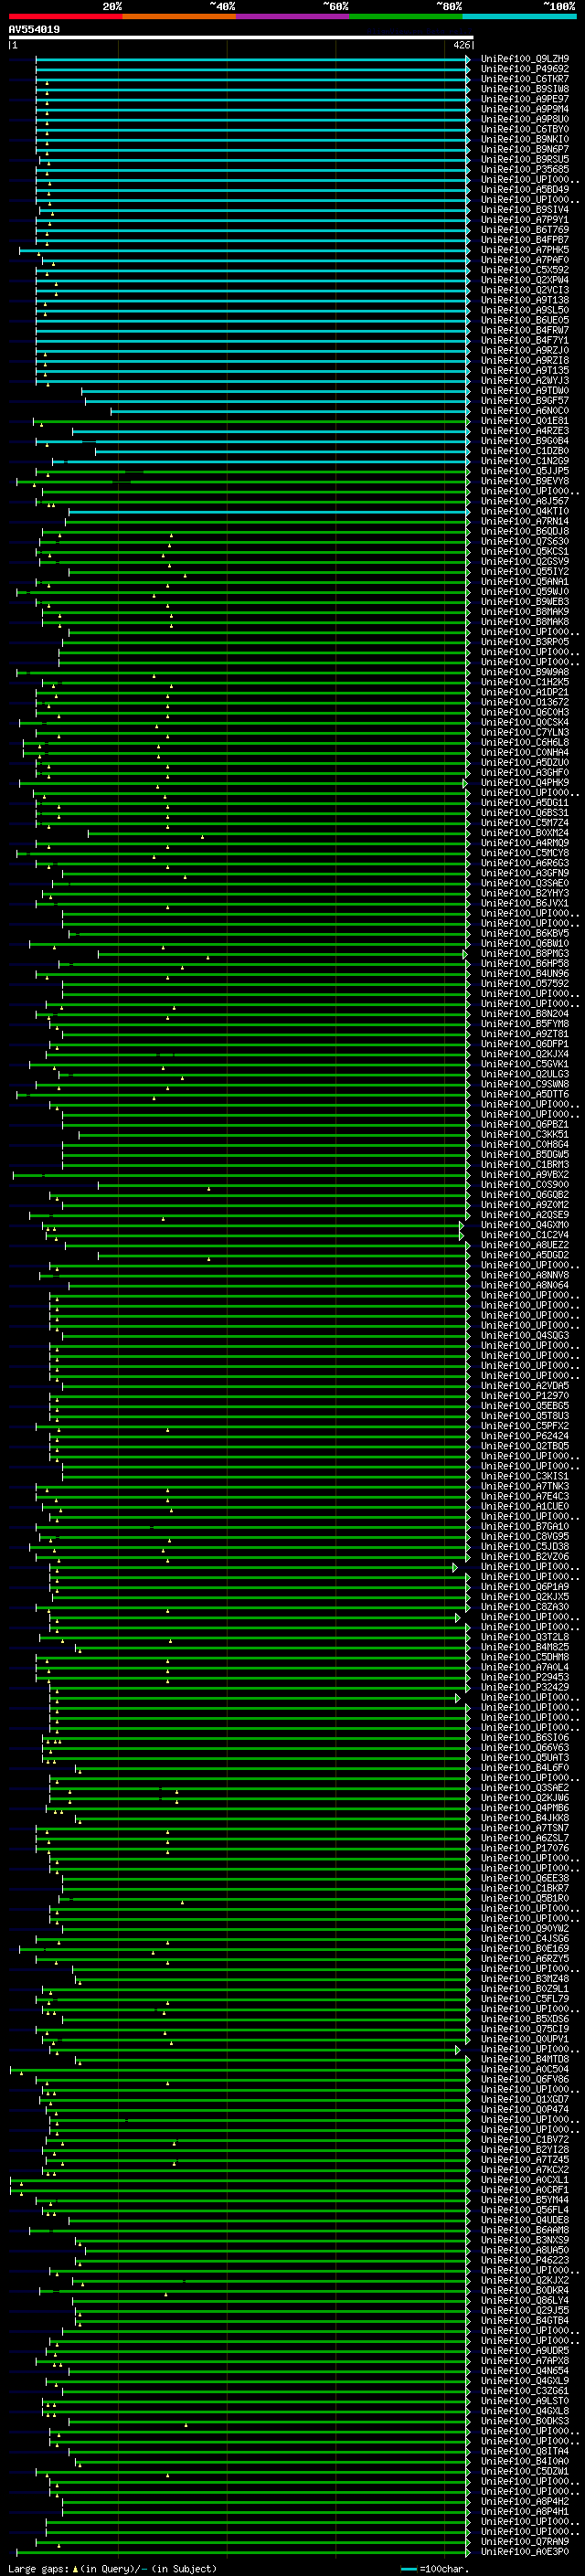Select hit UniRef100_A5BD49

(525, 189)
